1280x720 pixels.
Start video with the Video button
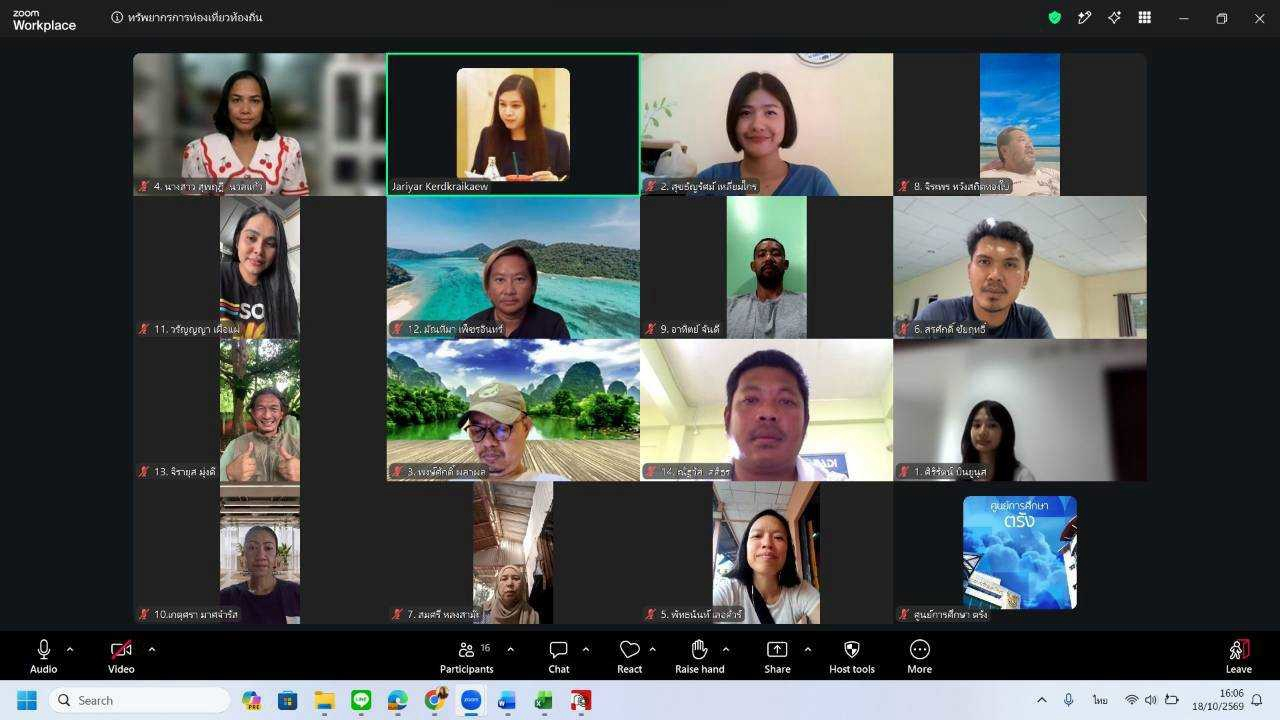(121, 657)
